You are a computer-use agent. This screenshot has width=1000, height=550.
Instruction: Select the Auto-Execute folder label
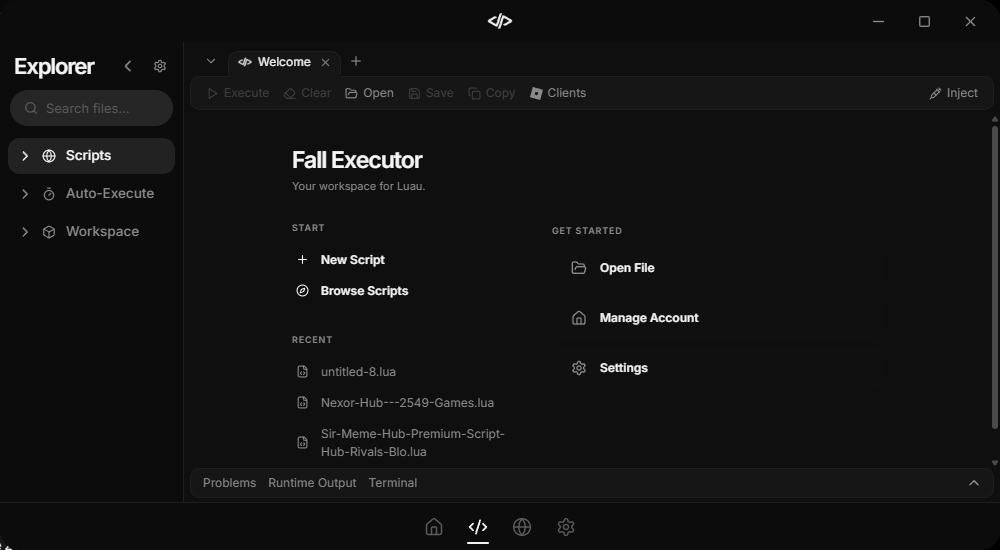click(110, 193)
